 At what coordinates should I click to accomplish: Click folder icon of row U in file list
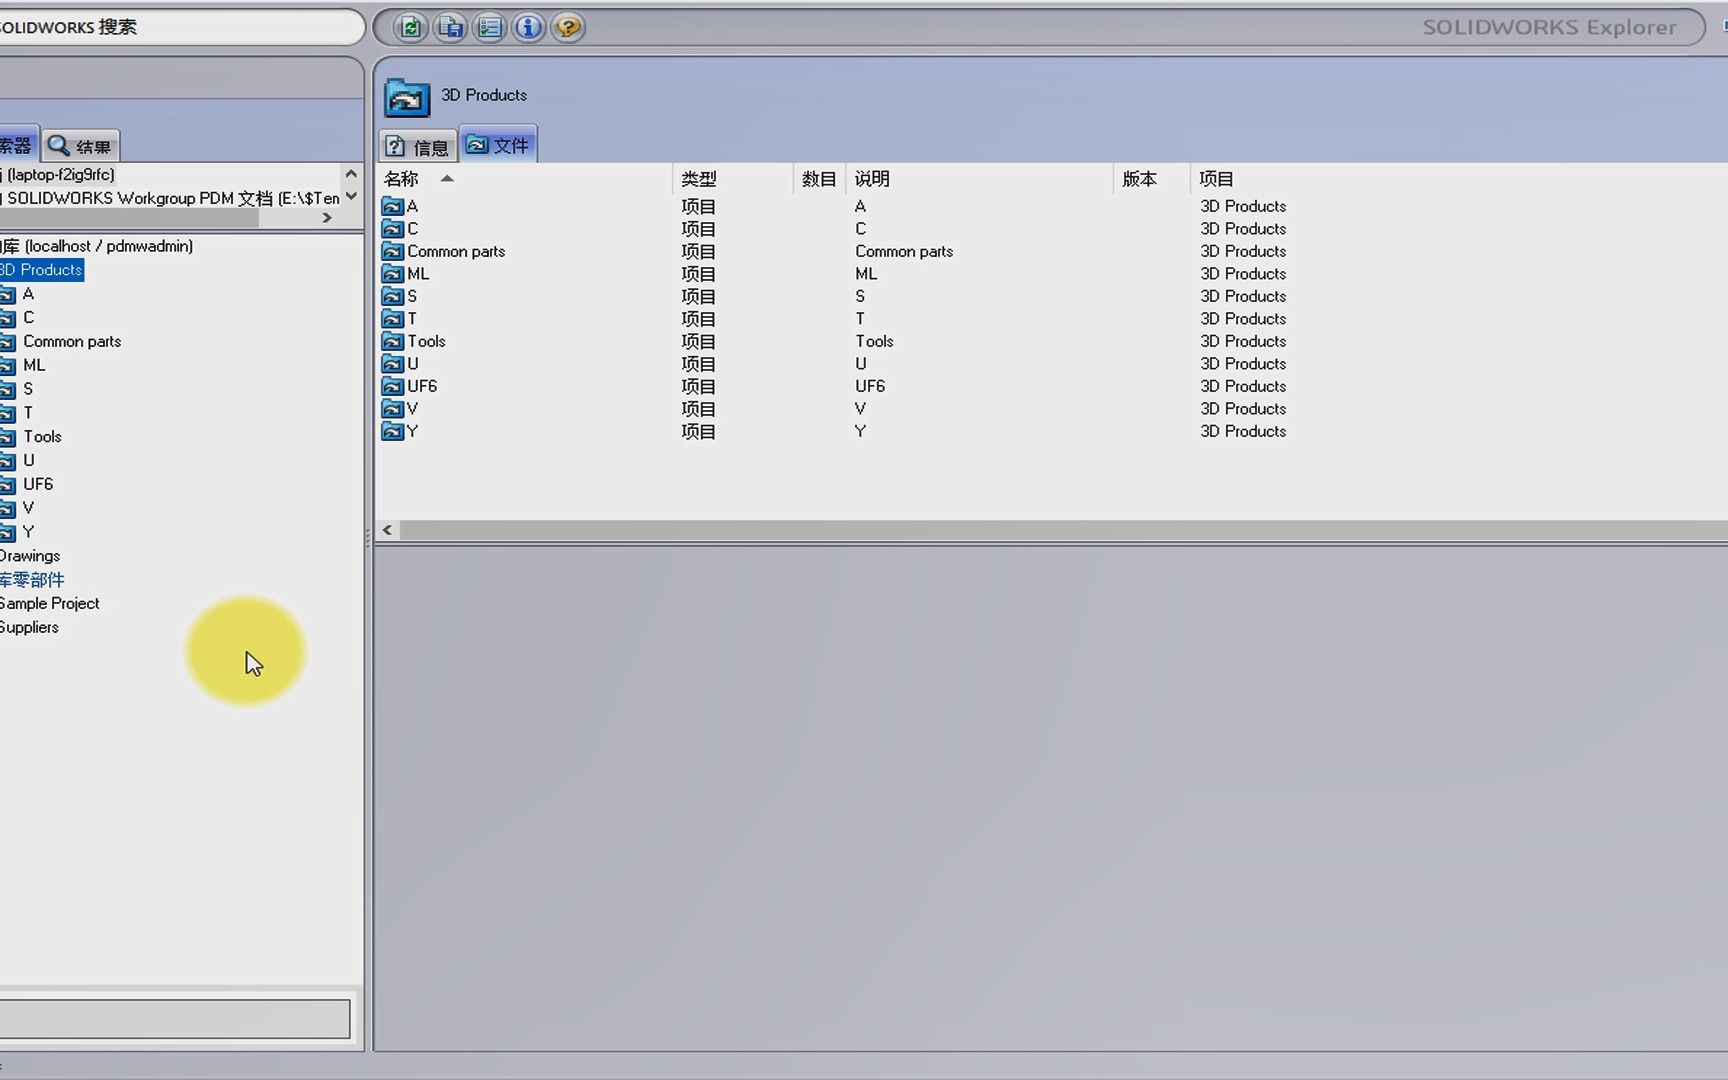click(393, 364)
